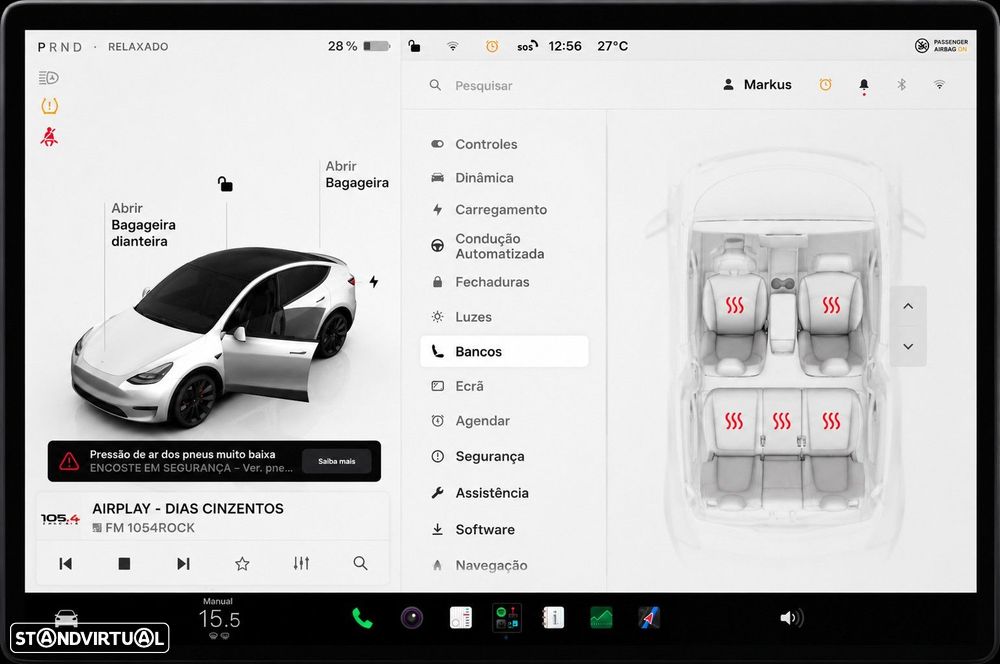Open the Phone app in bottom bar
Screen dimensions: 1000x664
(362, 618)
